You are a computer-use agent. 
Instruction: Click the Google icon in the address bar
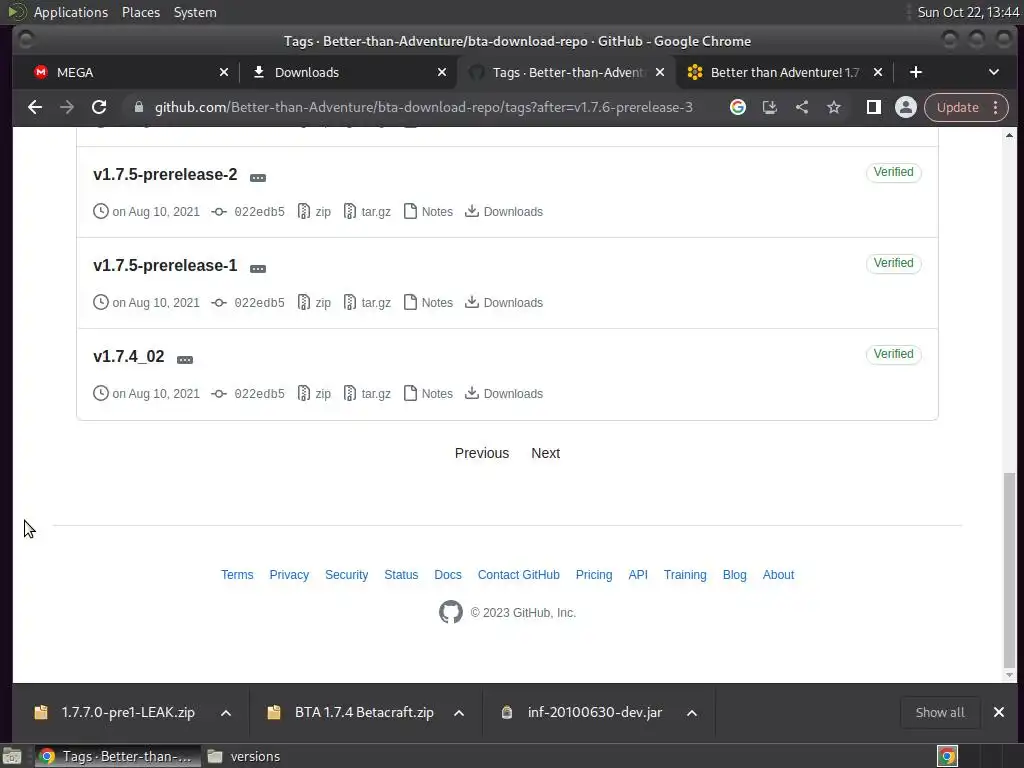pos(737,107)
